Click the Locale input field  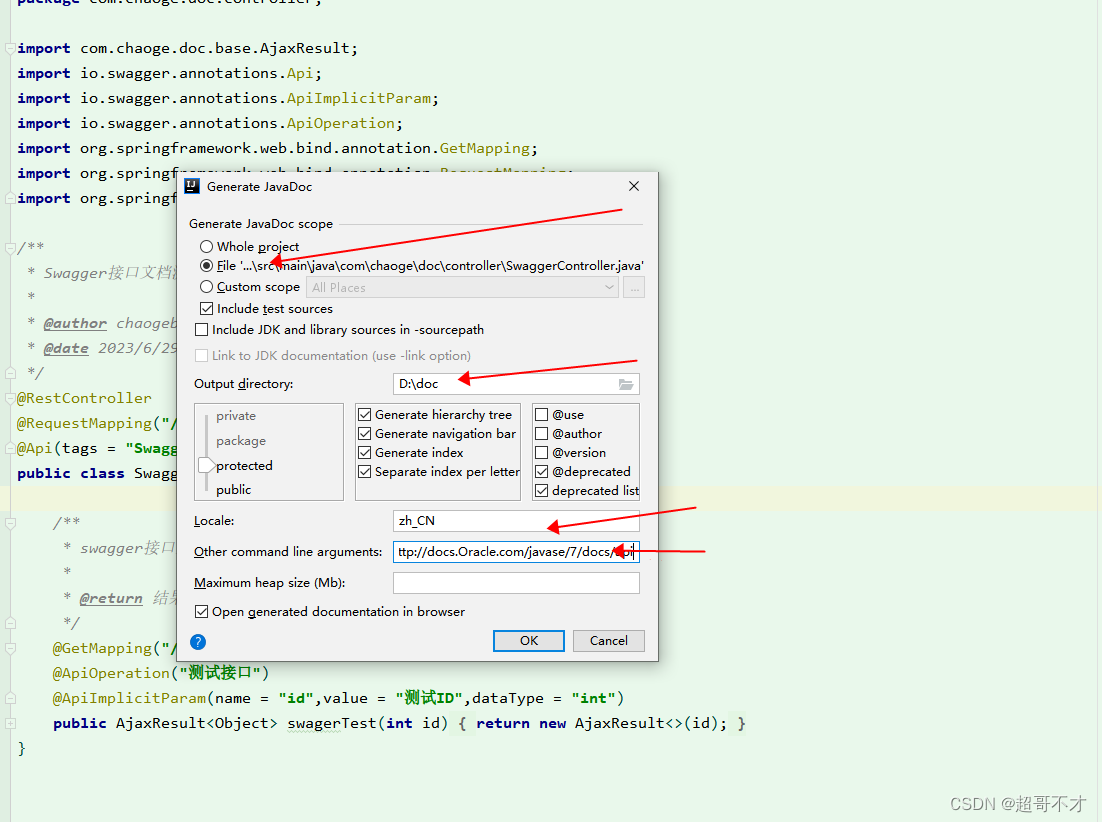[516, 521]
